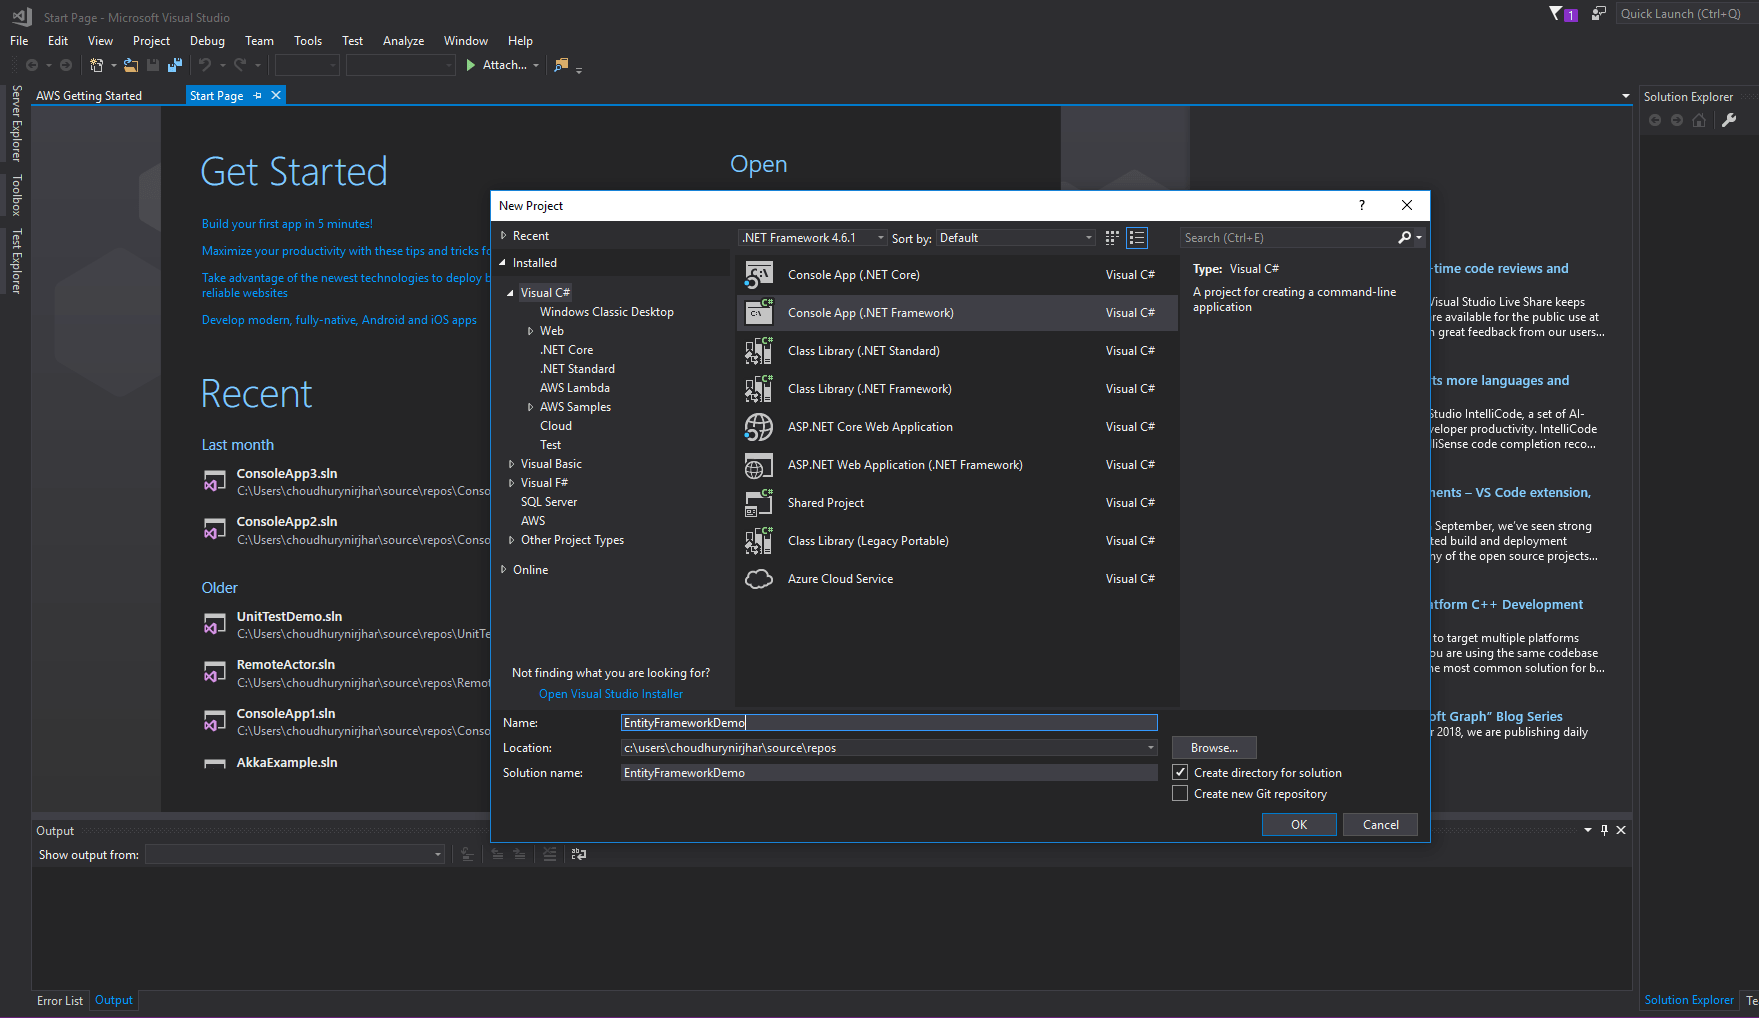The image size is (1759, 1018).
Task: Unpin the Start Page tab
Action: click(257, 95)
